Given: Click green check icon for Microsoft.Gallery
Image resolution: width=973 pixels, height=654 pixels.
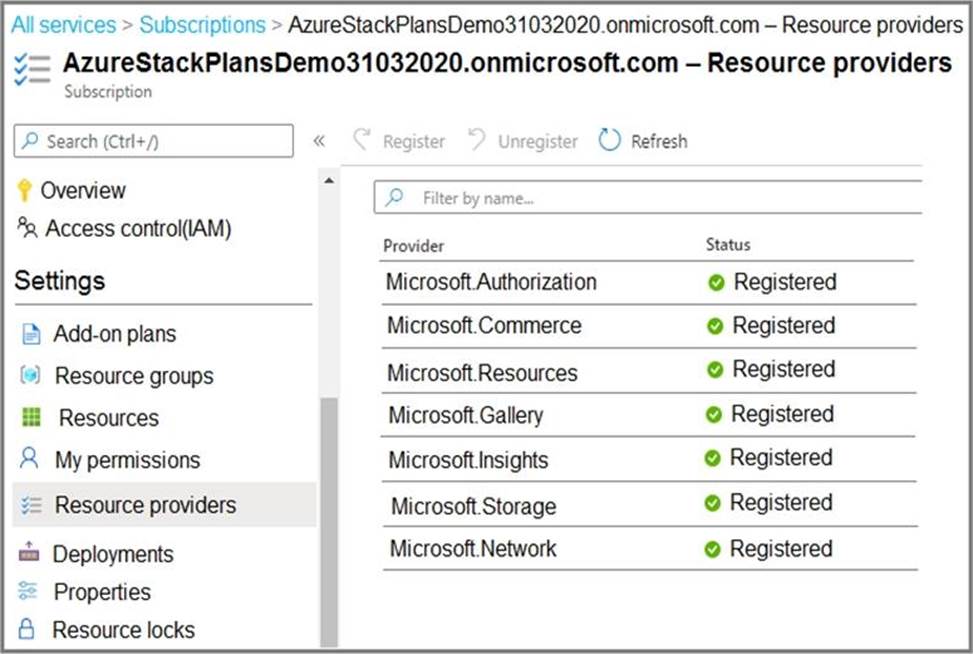Looking at the screenshot, I should tap(714, 414).
